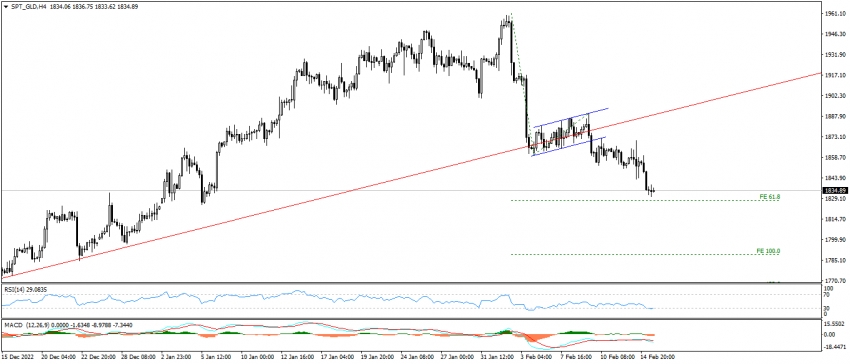
Task: Click the RSI(14) 29.0835 indicator label
Action: (x=26, y=290)
